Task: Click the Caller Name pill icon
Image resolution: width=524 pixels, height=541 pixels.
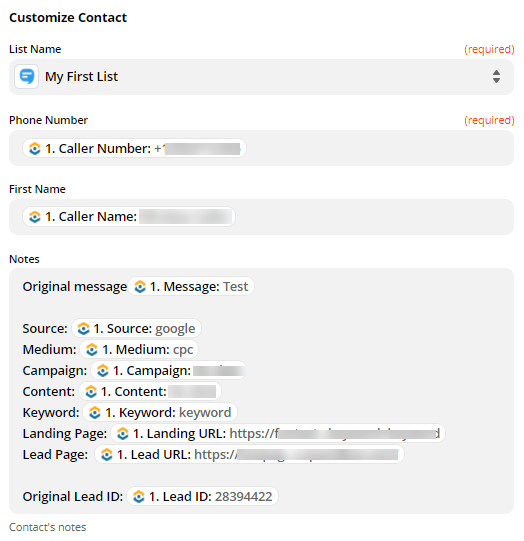Action: 34,217
